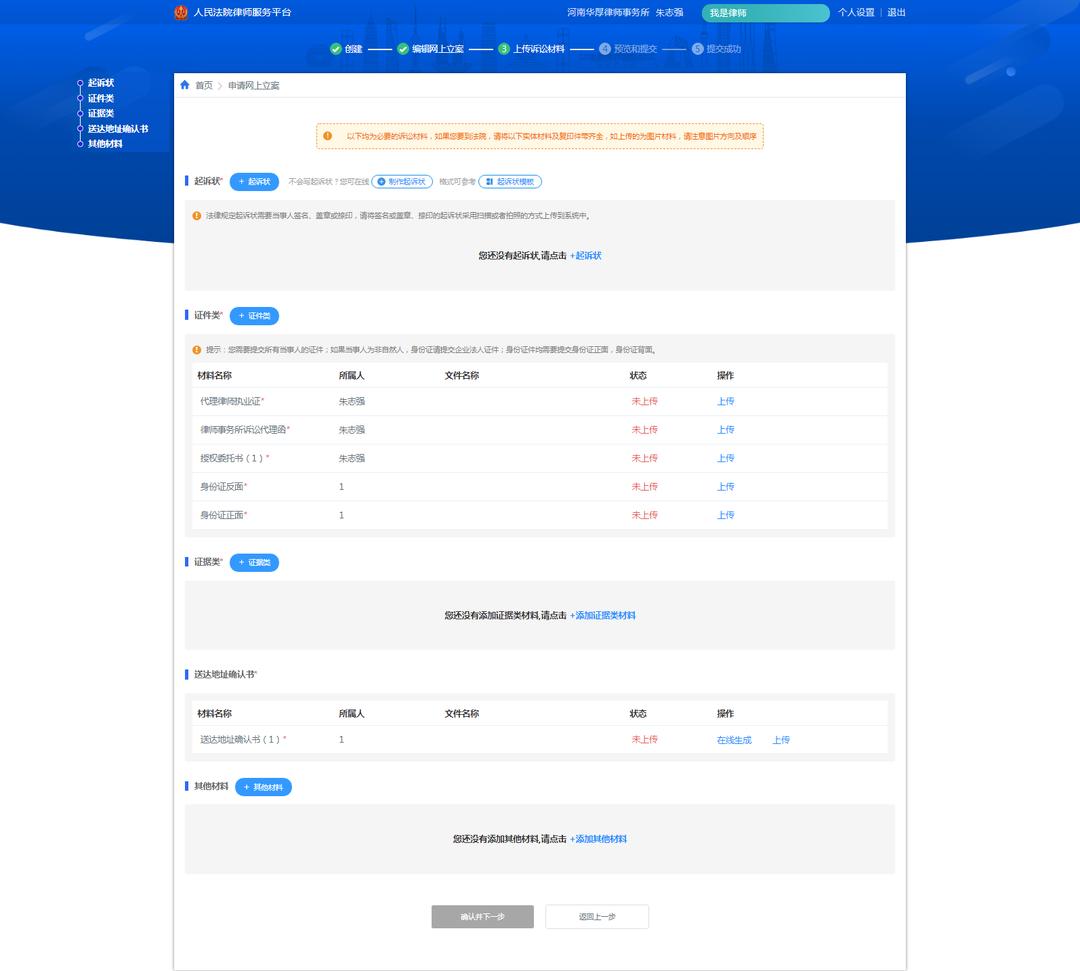Click 未上传 status of 身份证正面

[645, 515]
